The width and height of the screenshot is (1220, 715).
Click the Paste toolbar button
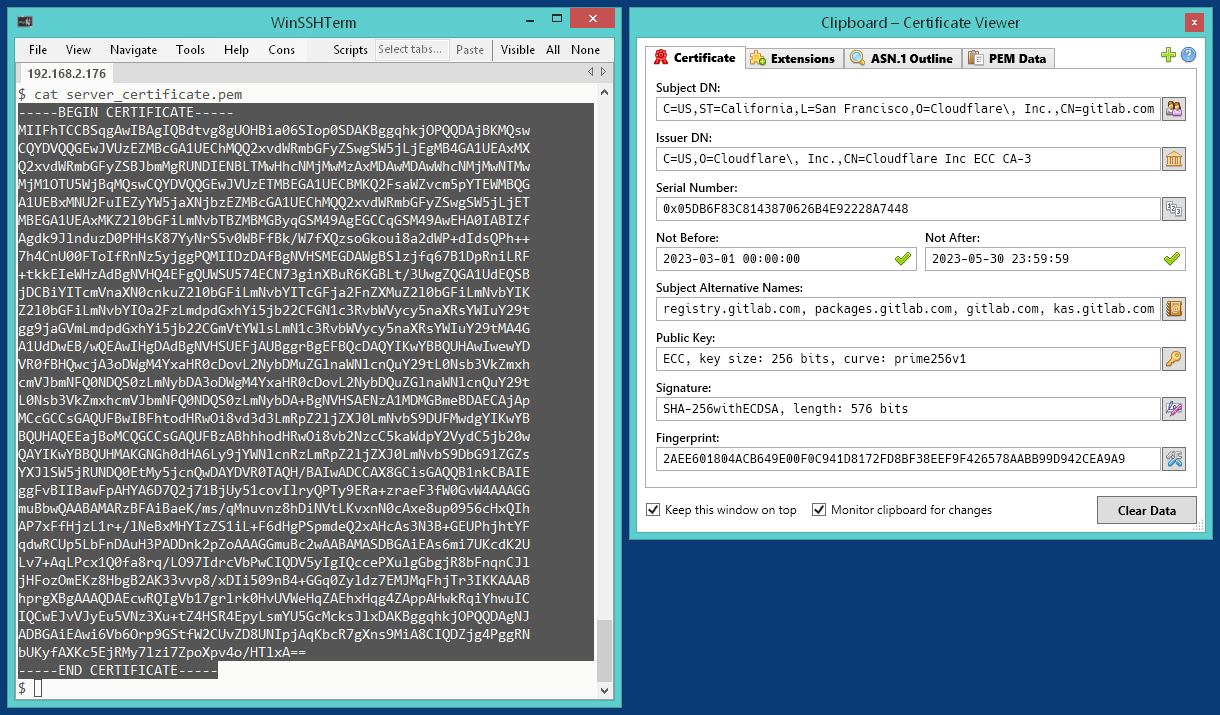tap(470, 50)
